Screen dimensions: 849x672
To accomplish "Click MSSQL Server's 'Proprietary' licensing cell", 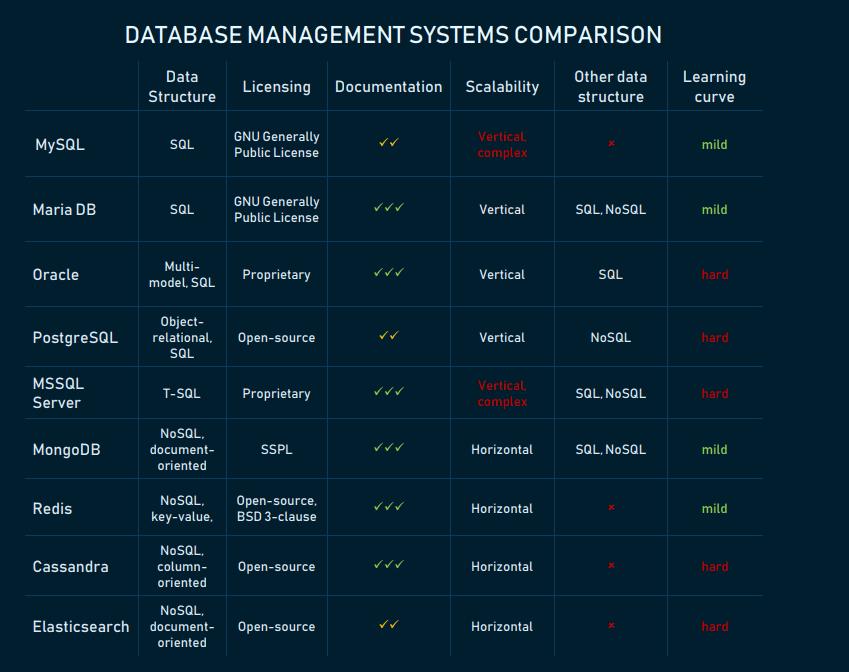I will 277,394.
